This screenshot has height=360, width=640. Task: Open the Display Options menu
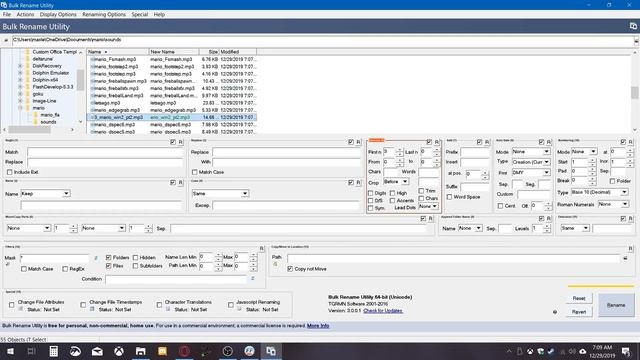[x=58, y=14]
